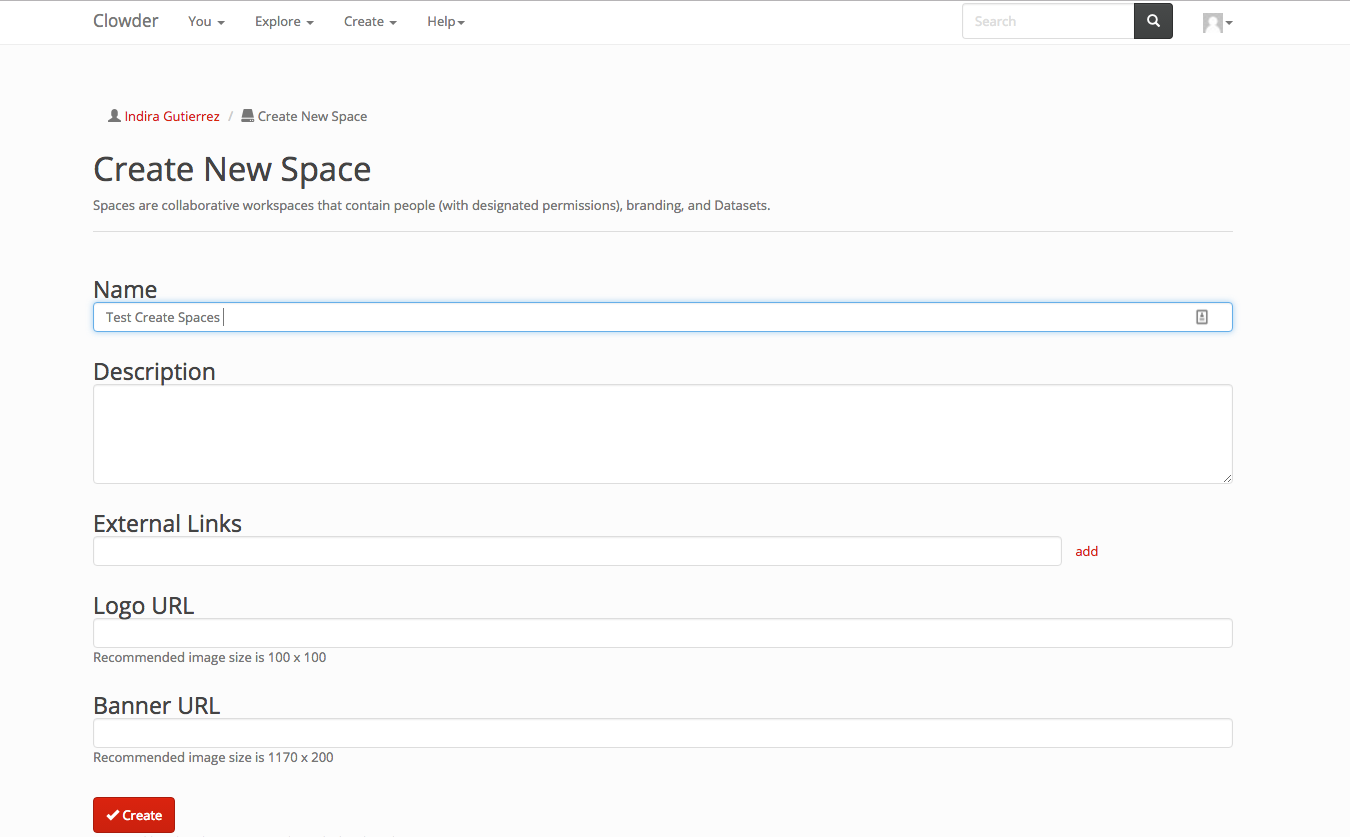Focus the Logo URL field
Image resolution: width=1350 pixels, height=837 pixels.
coord(662,633)
